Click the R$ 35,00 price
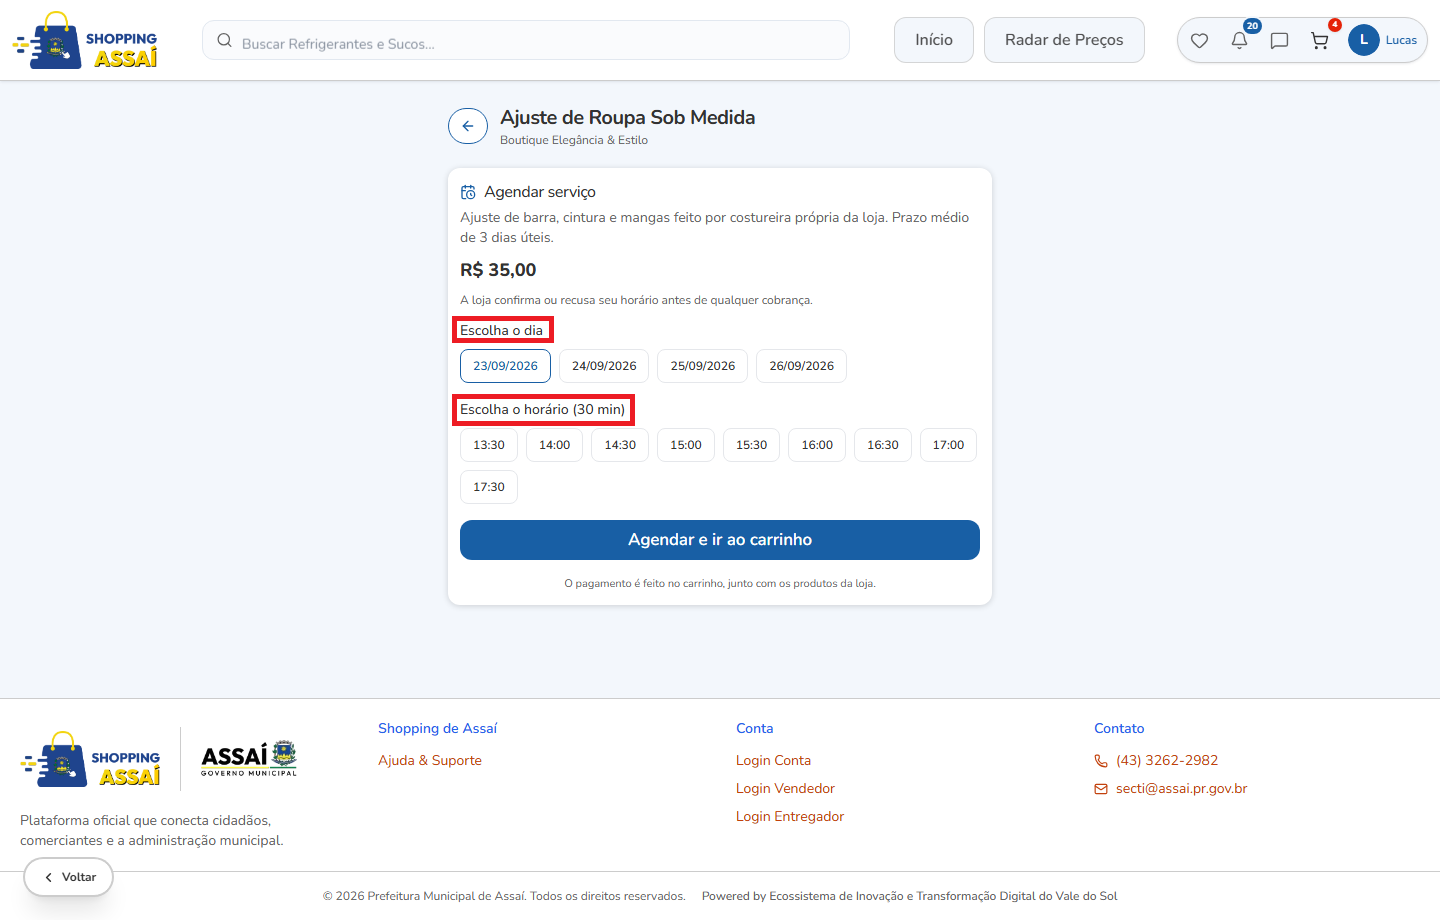The width and height of the screenshot is (1440, 920). point(498,270)
